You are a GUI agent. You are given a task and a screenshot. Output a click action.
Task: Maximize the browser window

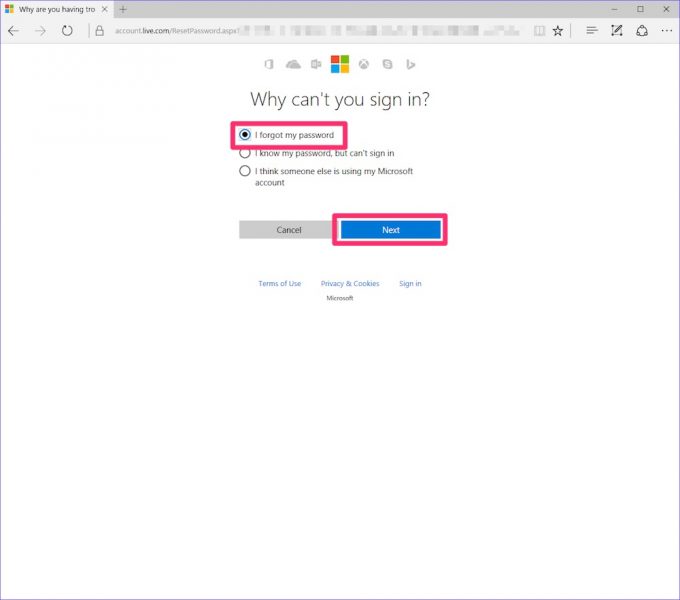click(x=641, y=9)
